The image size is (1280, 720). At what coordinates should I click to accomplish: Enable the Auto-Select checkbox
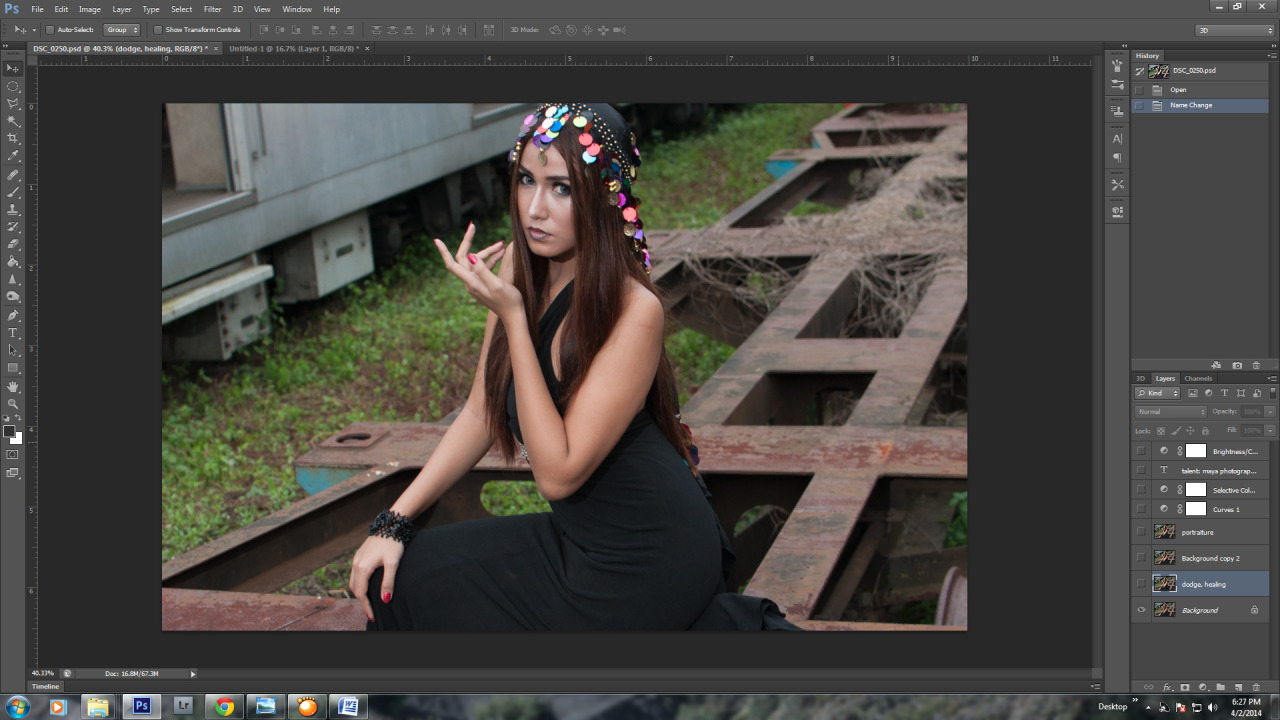50,30
